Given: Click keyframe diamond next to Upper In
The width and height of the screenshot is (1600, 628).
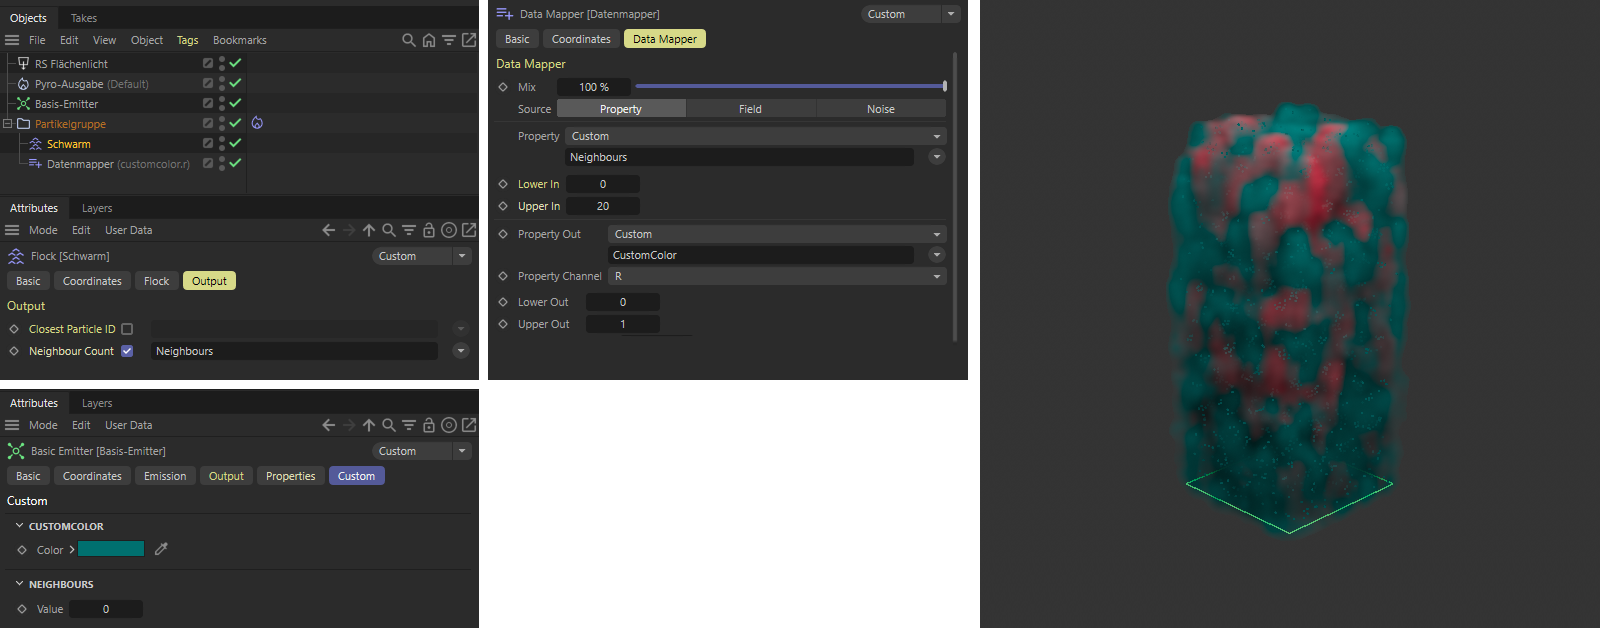Looking at the screenshot, I should coord(503,206).
